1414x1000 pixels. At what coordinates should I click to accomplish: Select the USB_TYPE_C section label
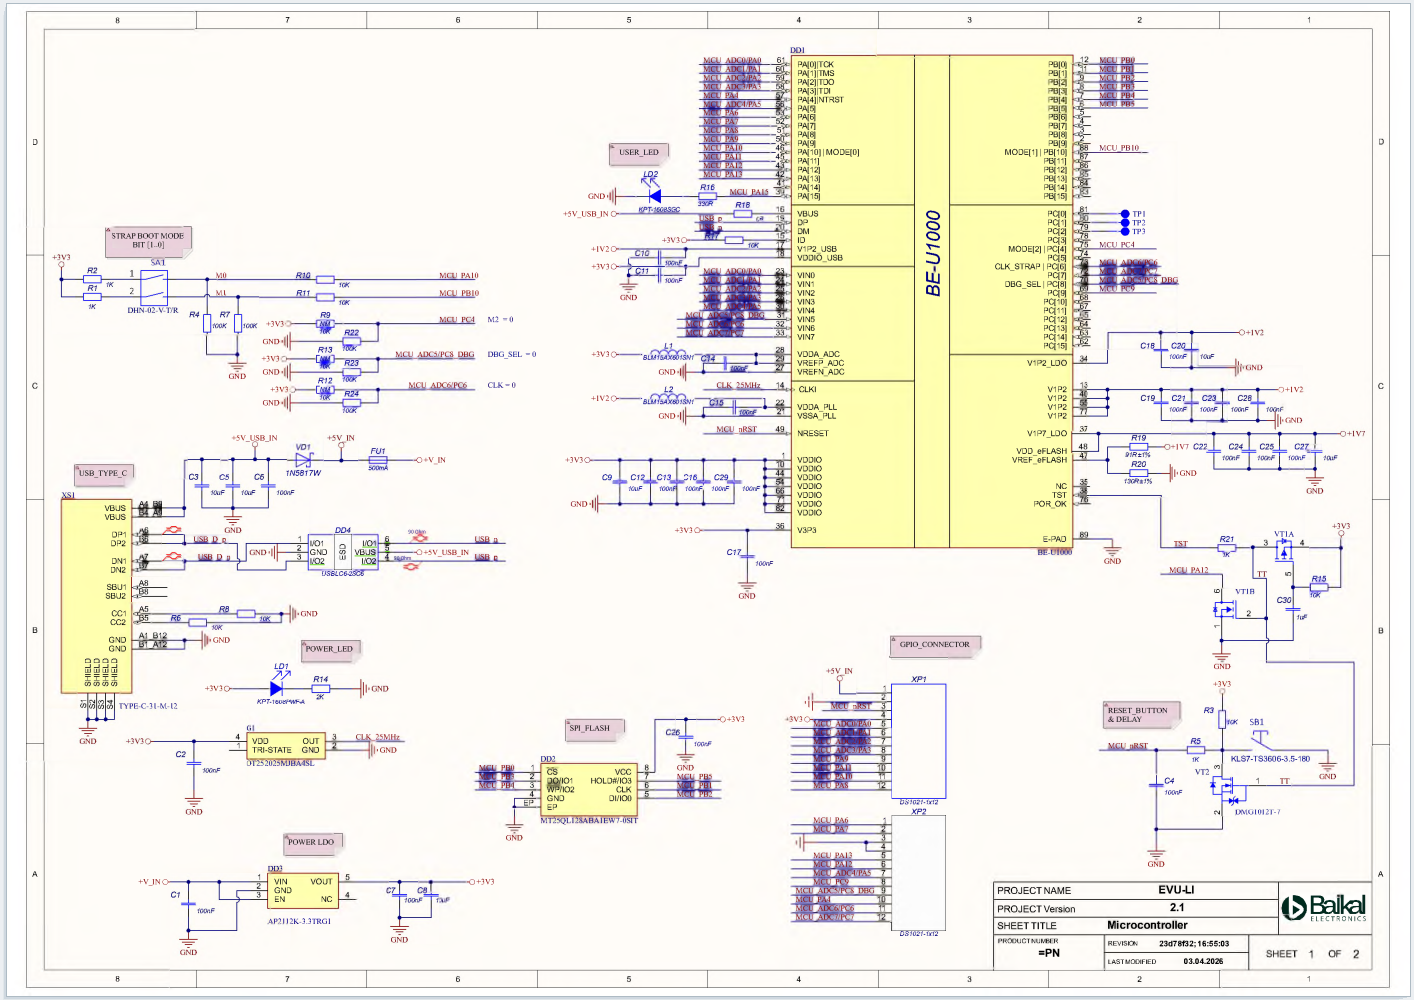(x=103, y=473)
